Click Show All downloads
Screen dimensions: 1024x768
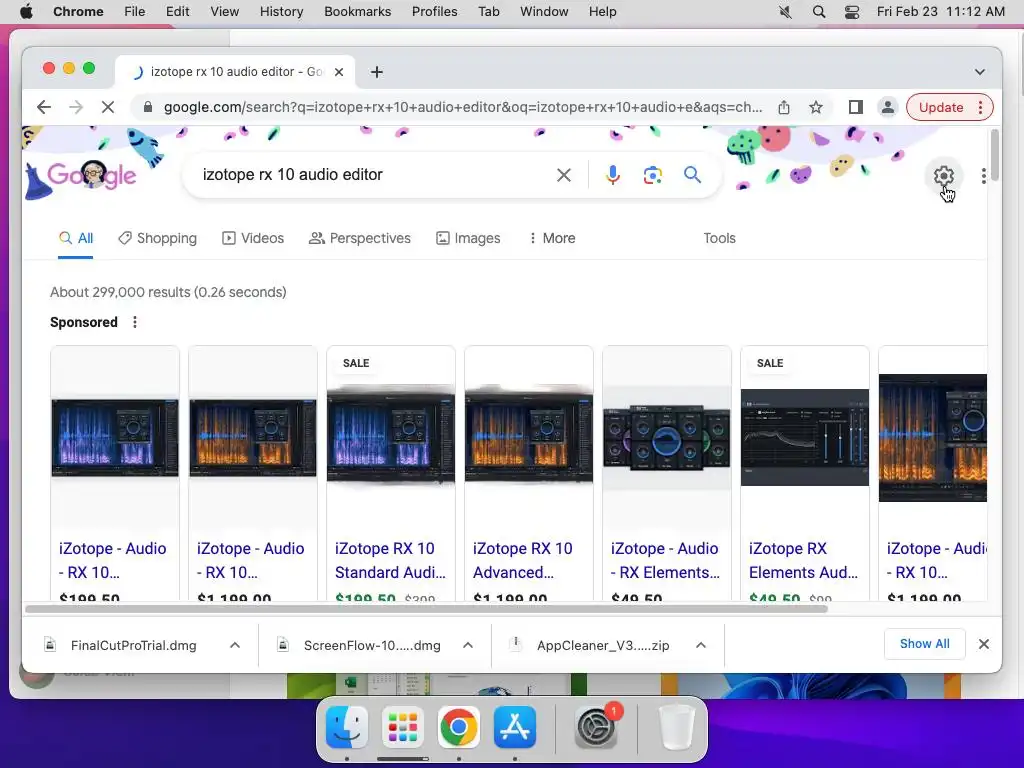point(924,644)
